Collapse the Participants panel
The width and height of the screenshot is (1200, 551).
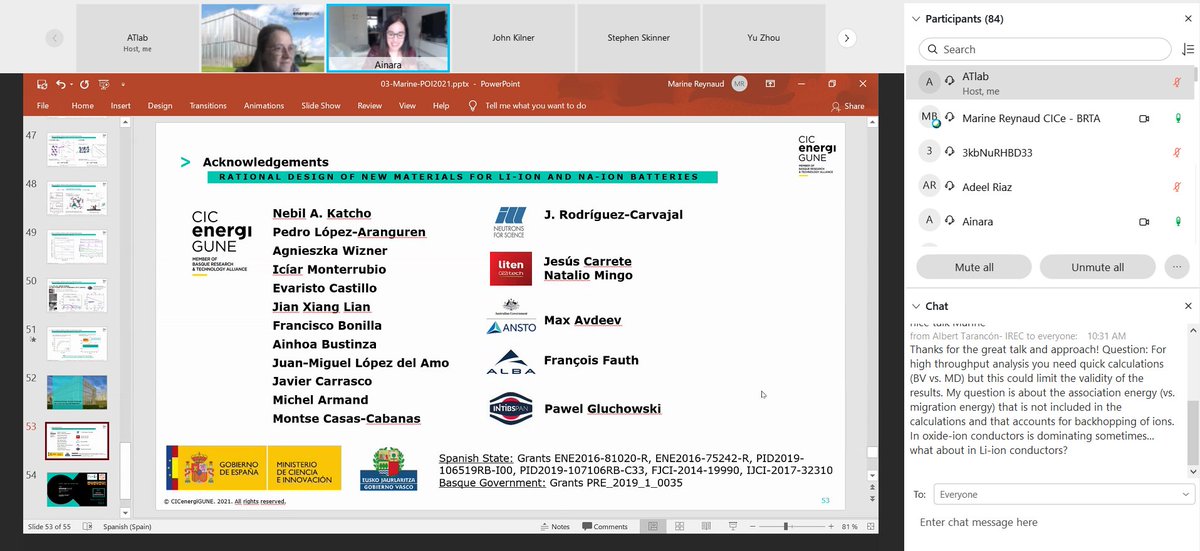point(915,19)
